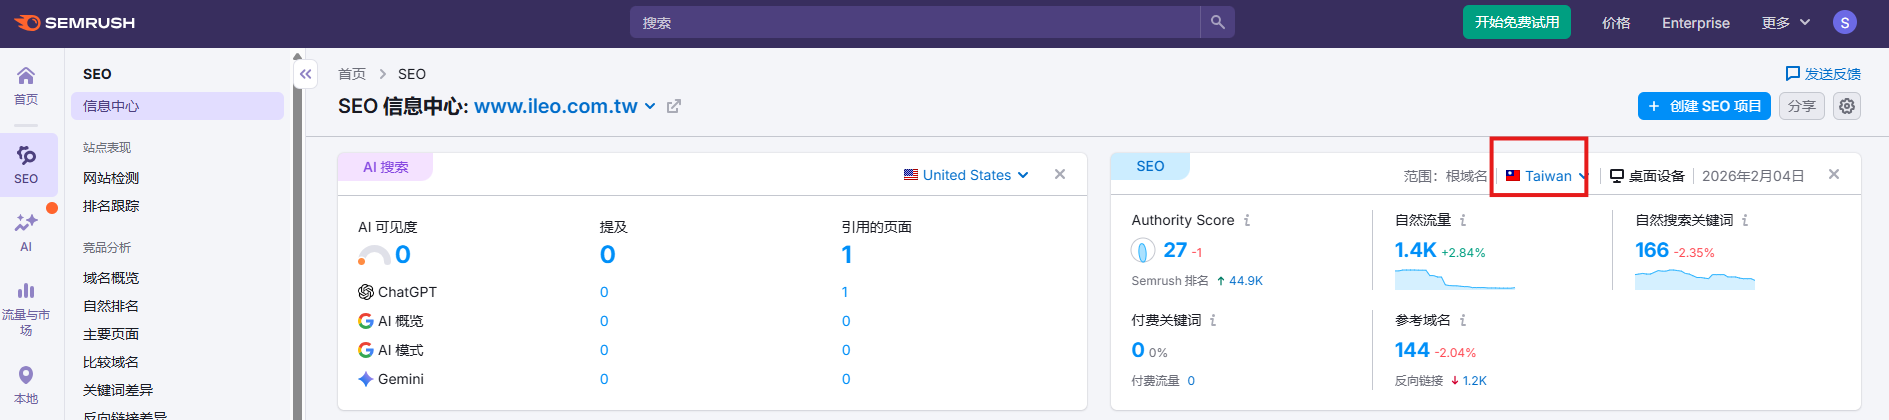This screenshot has width=1889, height=420.
Task: Click Semrush 排名 value 44.9K
Action: [1245, 281]
